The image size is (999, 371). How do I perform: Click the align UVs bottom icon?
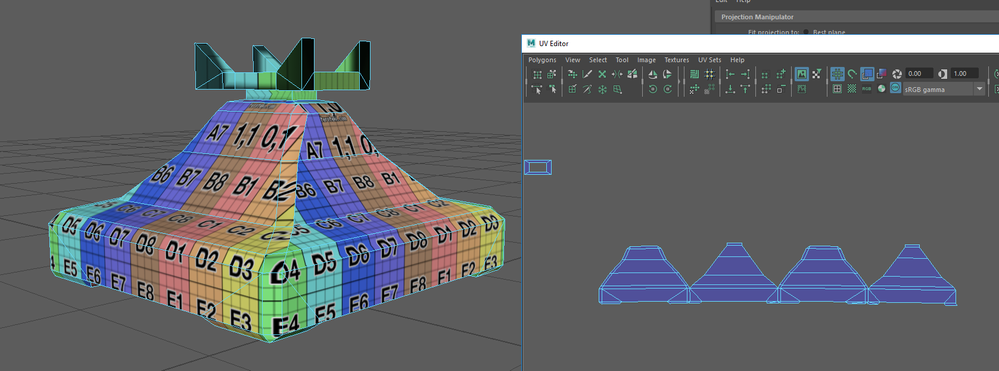pos(730,89)
